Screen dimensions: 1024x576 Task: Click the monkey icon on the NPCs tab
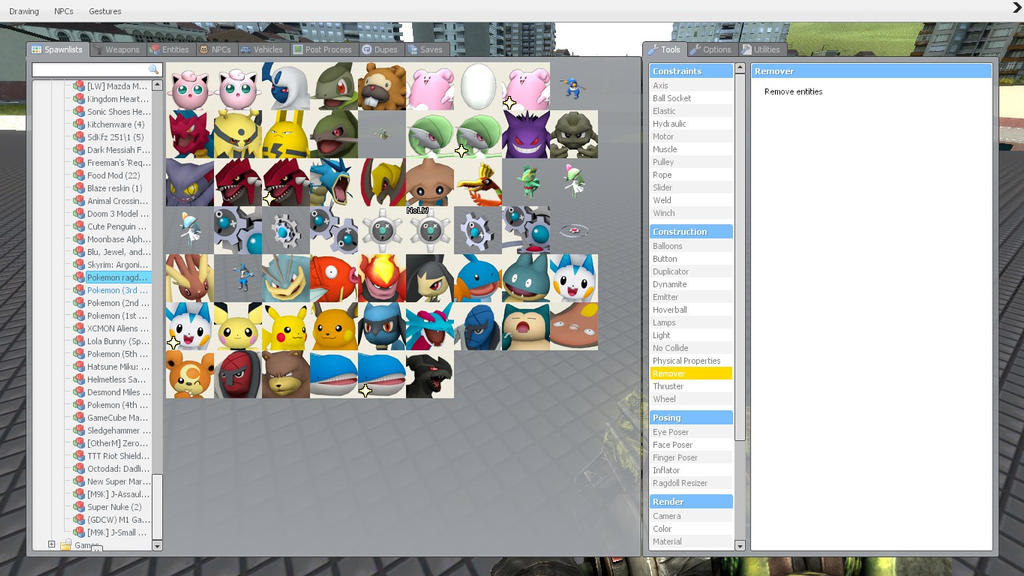coord(203,48)
